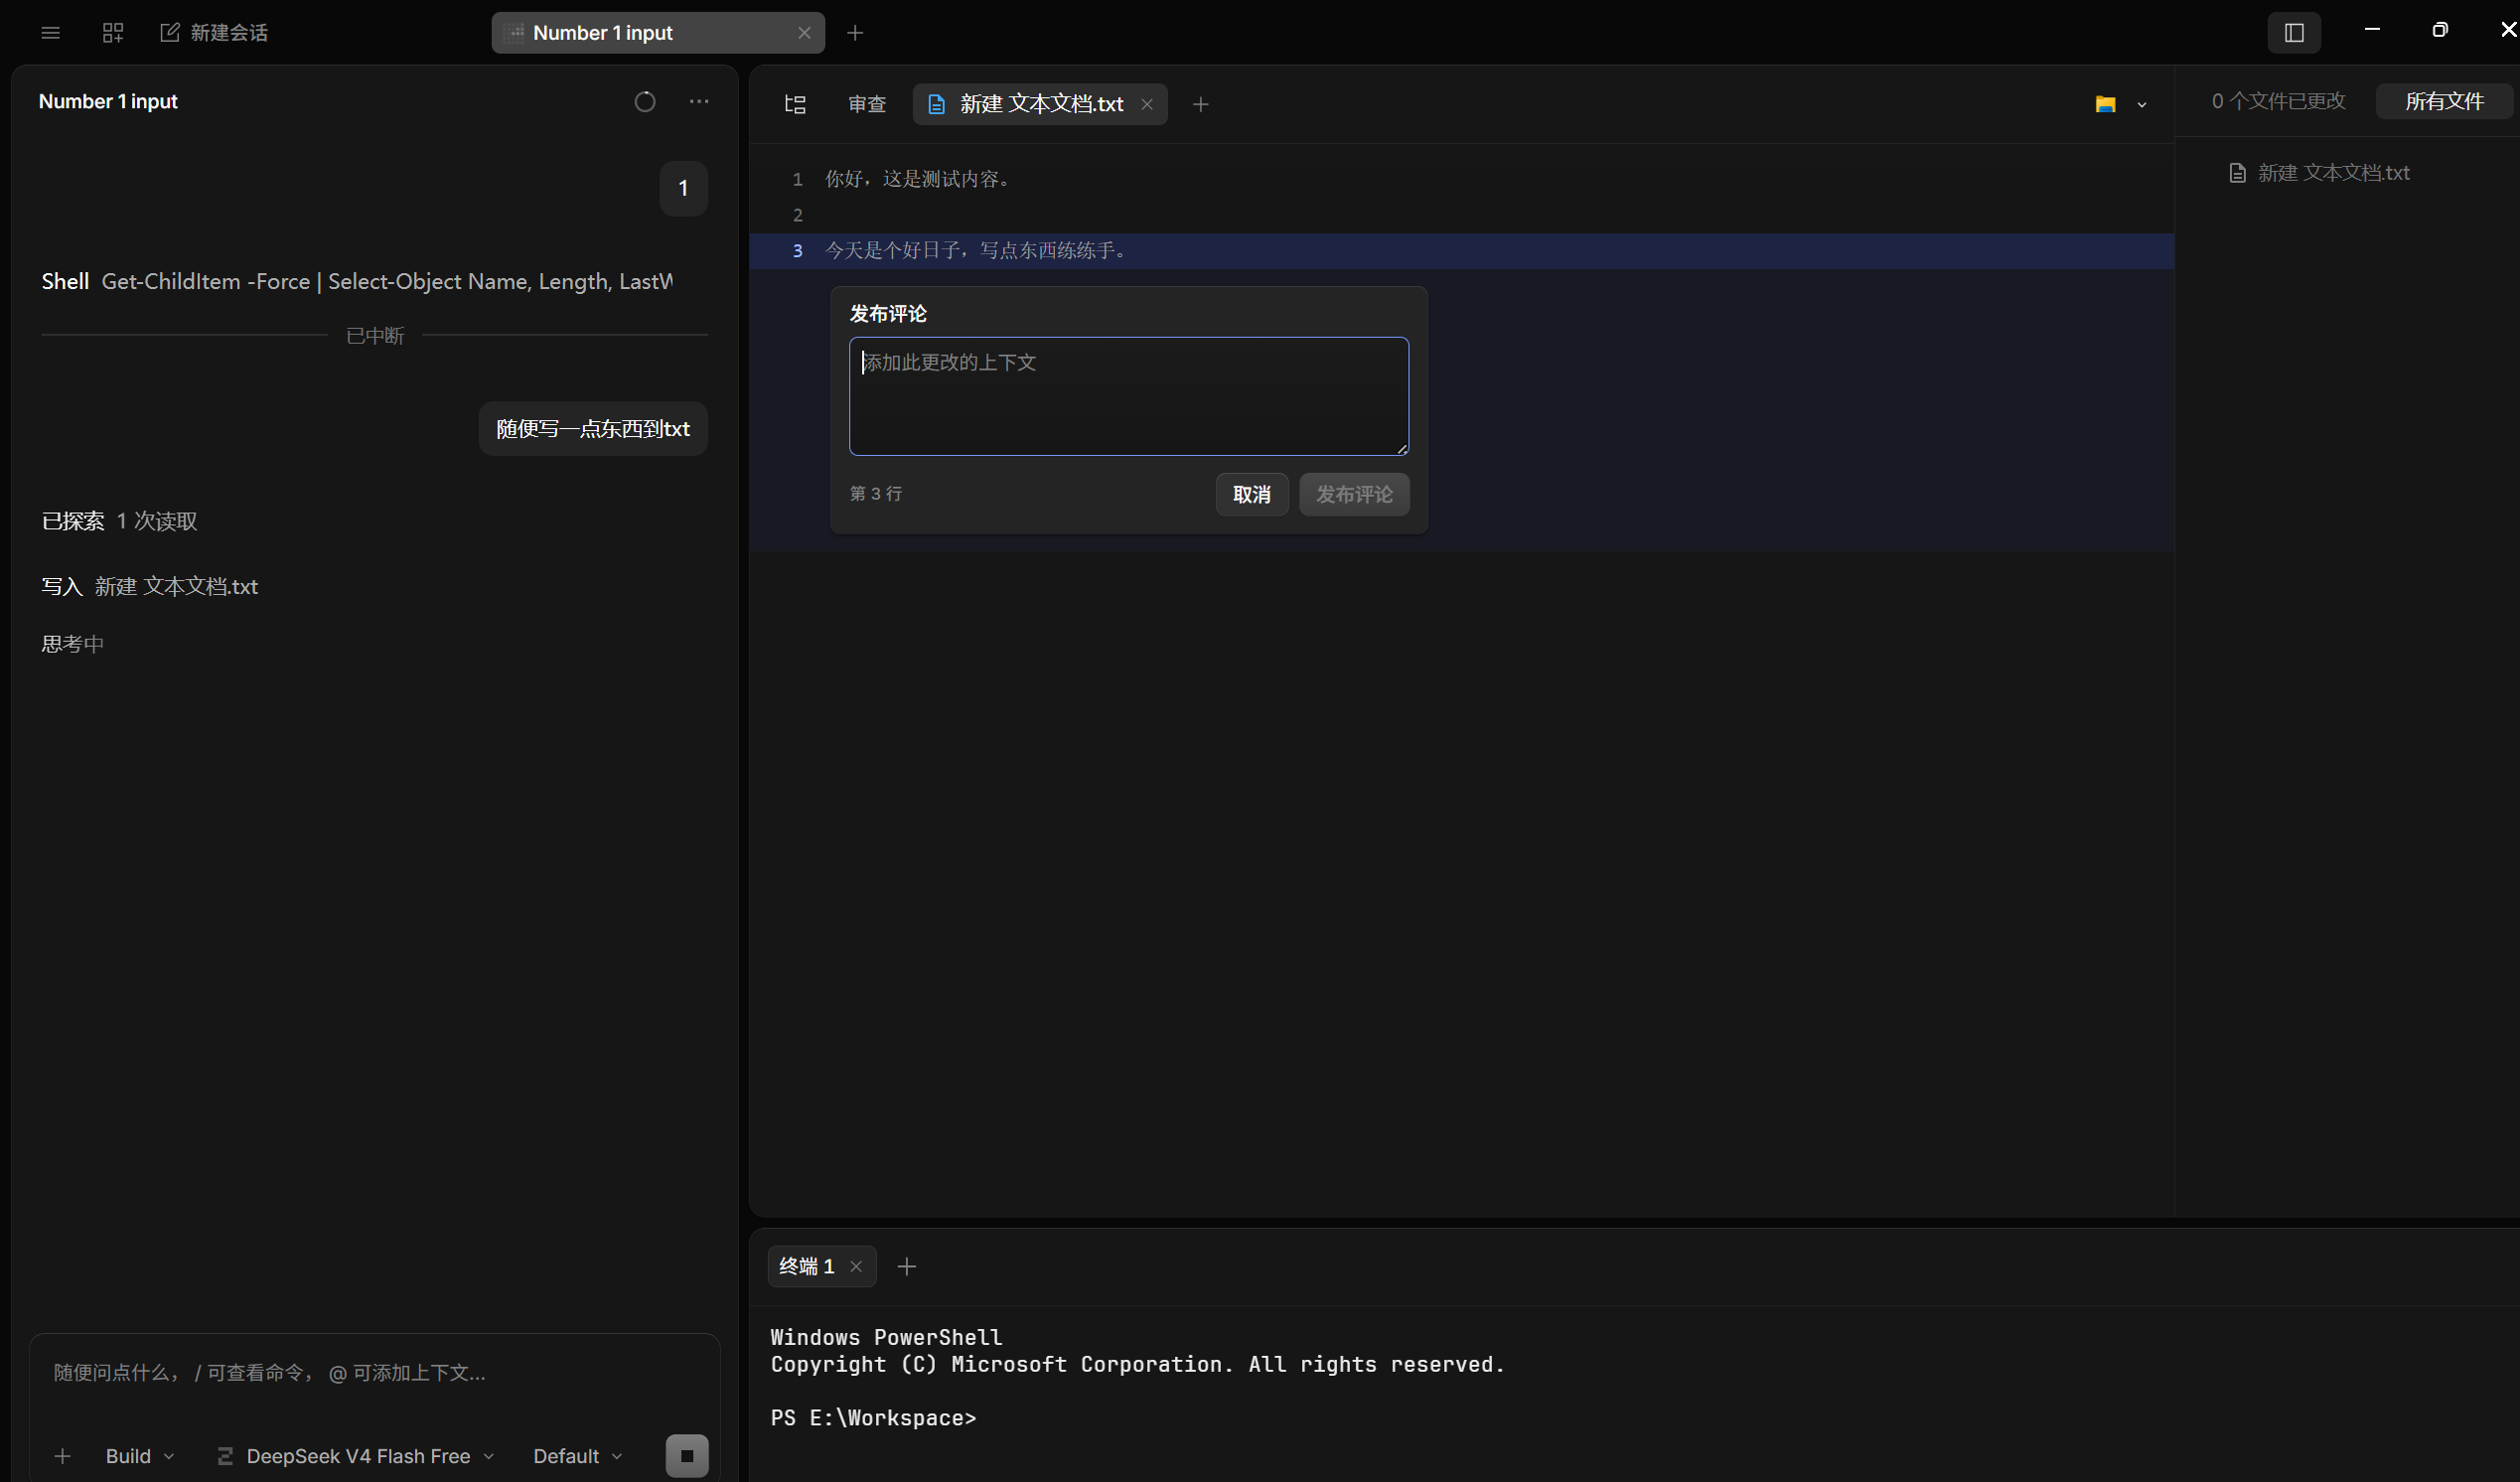
Task: Click the session loading circle icon
Action: pos(645,102)
